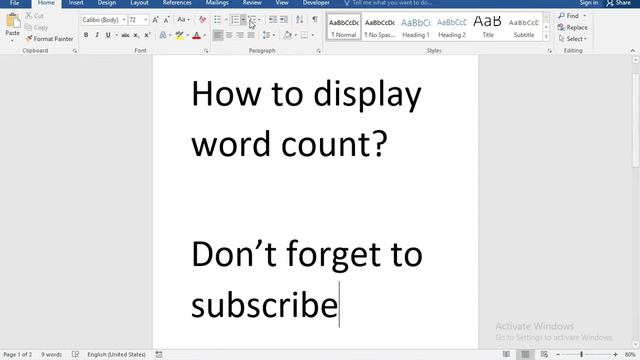
Task: Clear all formatting from text
Action: [202, 20]
